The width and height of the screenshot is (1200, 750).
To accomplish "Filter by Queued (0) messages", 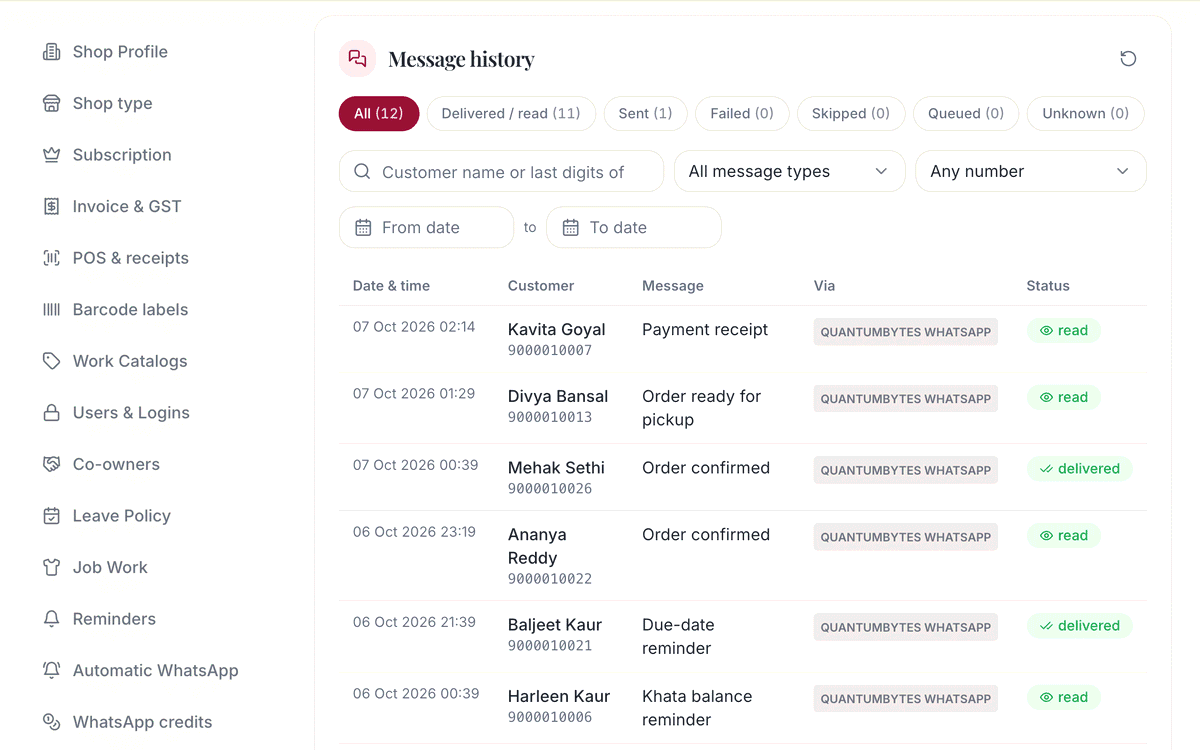I will [966, 113].
